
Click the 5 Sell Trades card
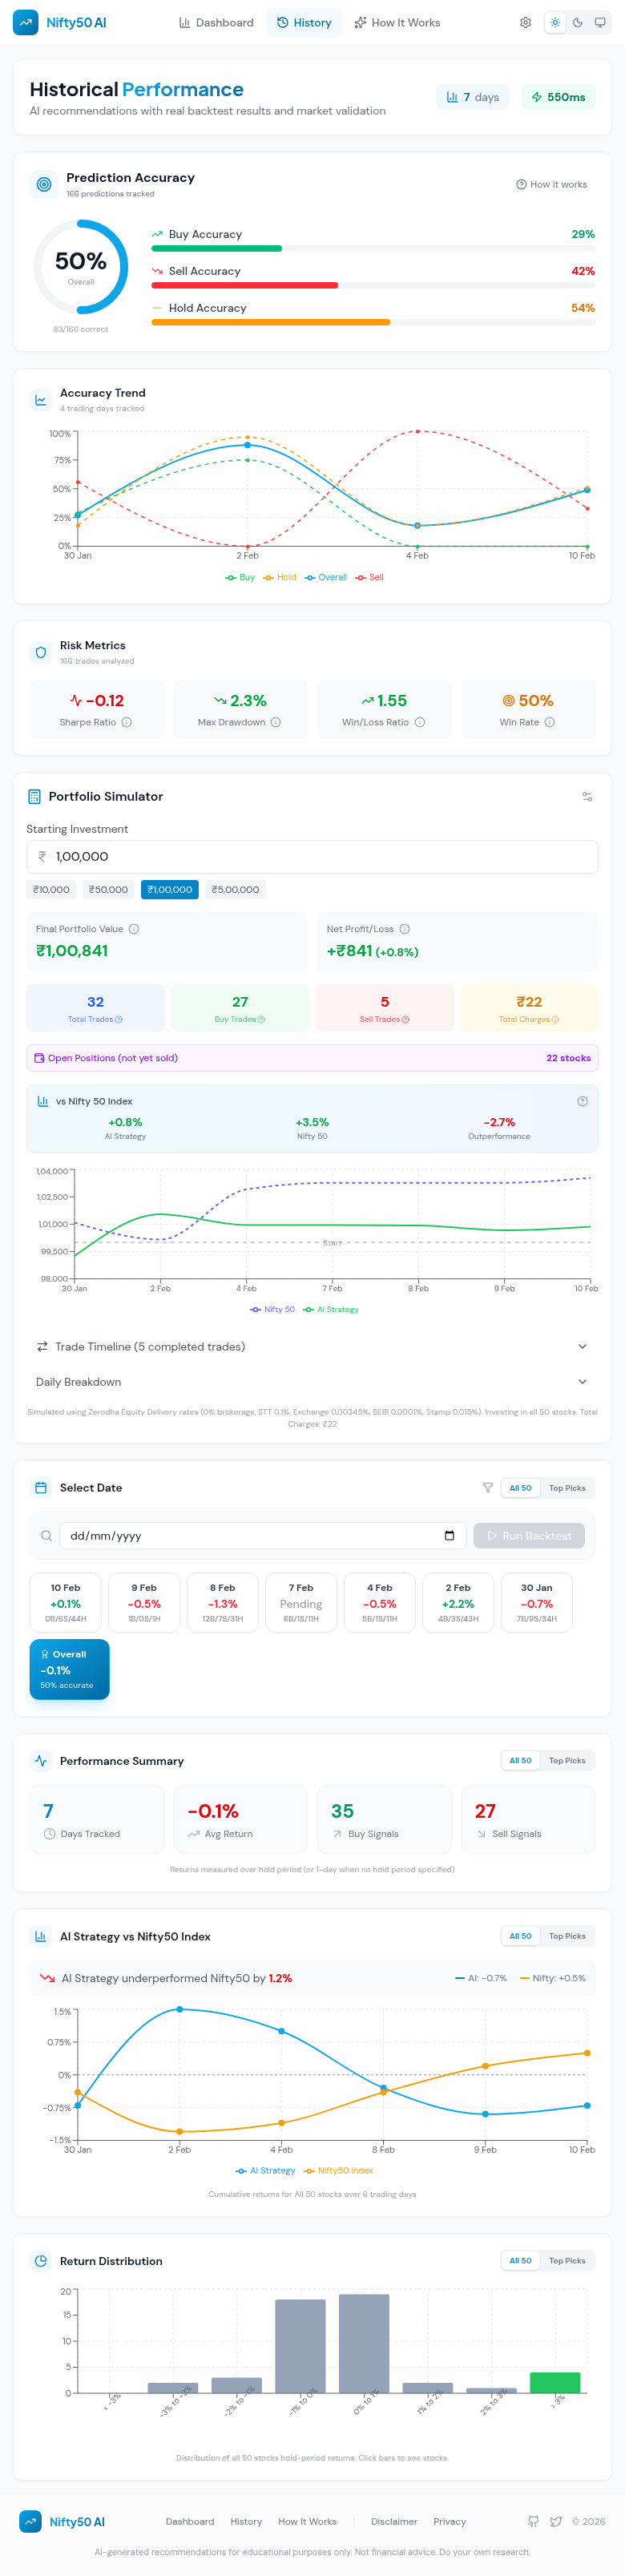(x=385, y=1008)
